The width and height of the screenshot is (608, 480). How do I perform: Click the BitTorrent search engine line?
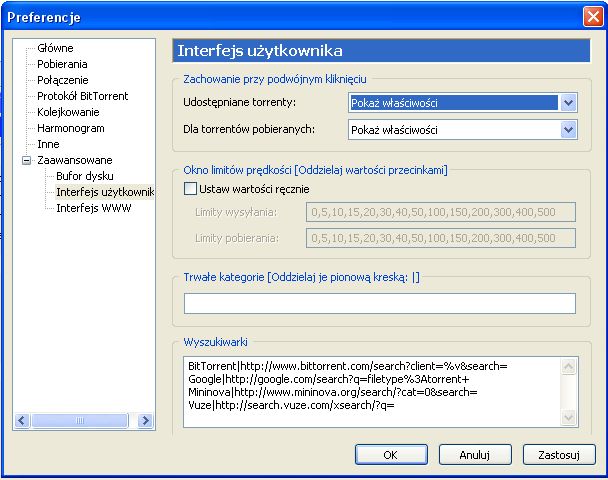point(348,366)
